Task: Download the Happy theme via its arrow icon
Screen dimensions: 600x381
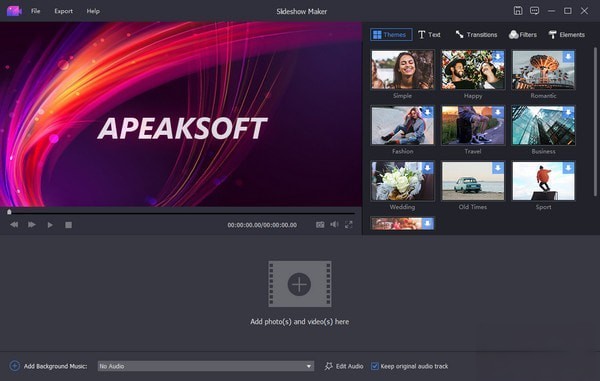Action: pos(498,57)
